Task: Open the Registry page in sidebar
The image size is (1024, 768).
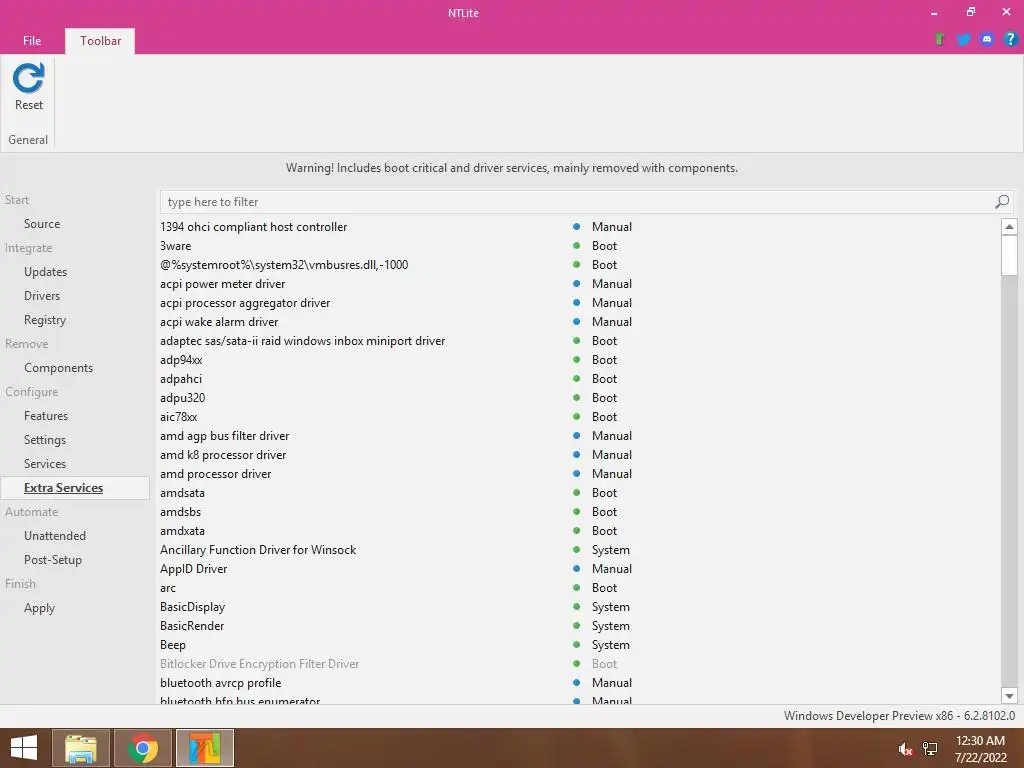Action: 45,320
